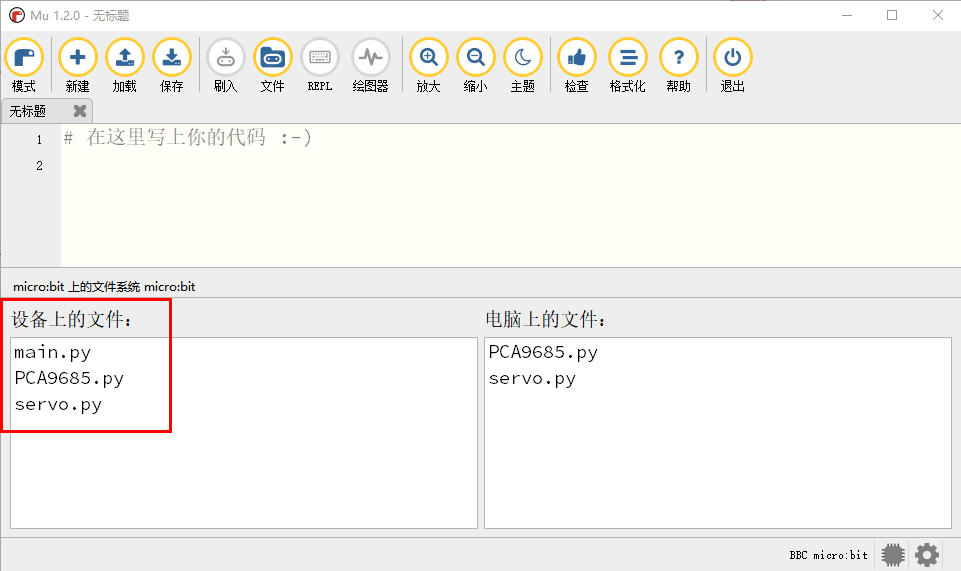The height and width of the screenshot is (571, 961).
Task: Toggle the Files (文件) panel
Action: click(273, 65)
